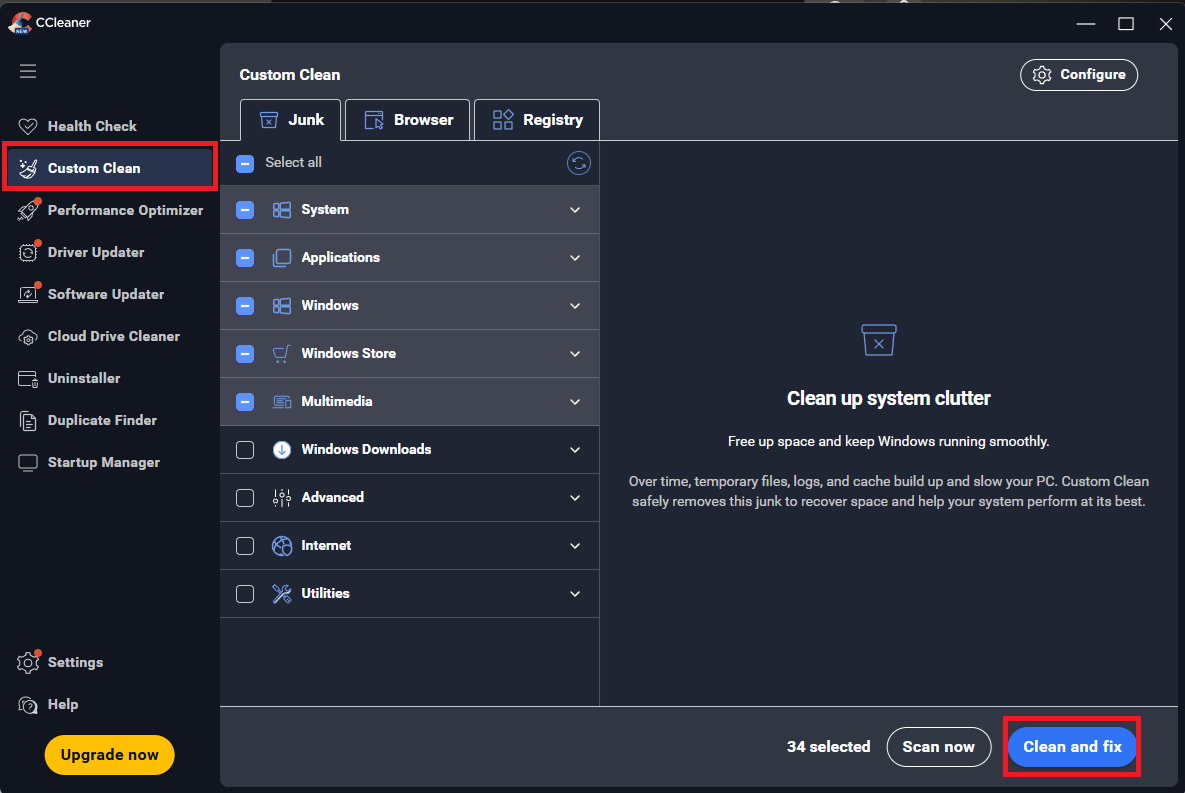This screenshot has width=1185, height=793.
Task: Expand the Internet chevron
Action: (575, 546)
